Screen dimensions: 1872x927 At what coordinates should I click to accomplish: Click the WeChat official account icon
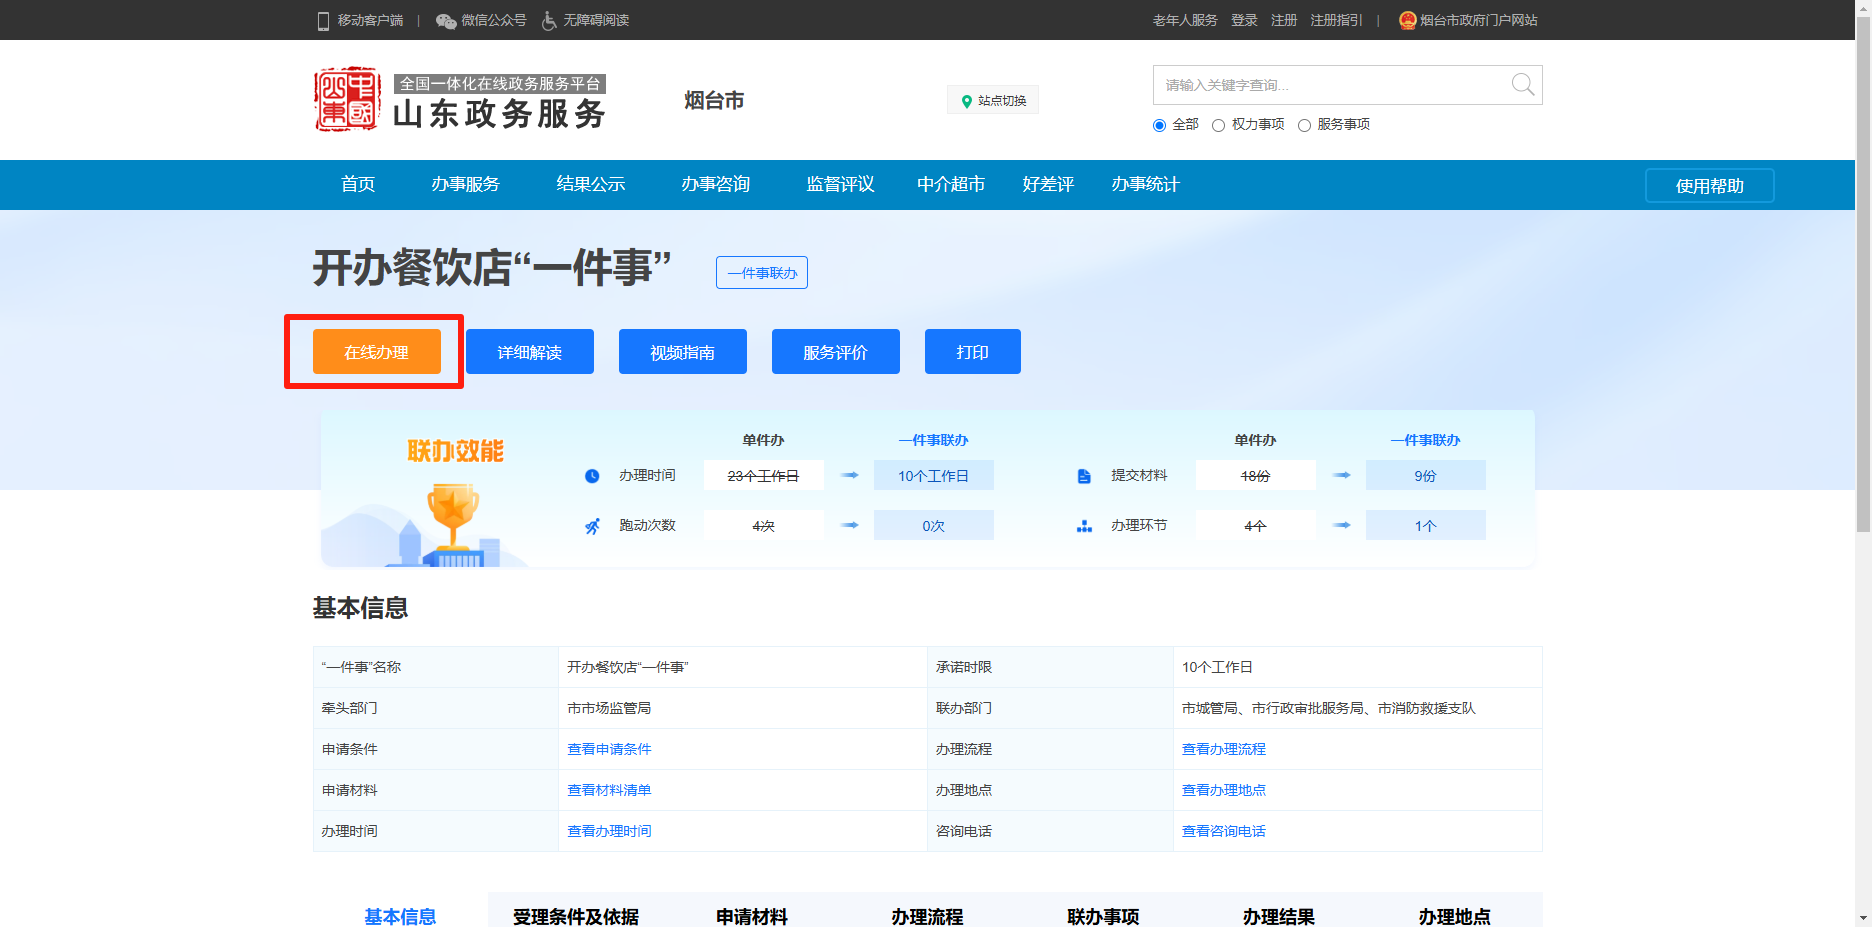click(x=446, y=21)
